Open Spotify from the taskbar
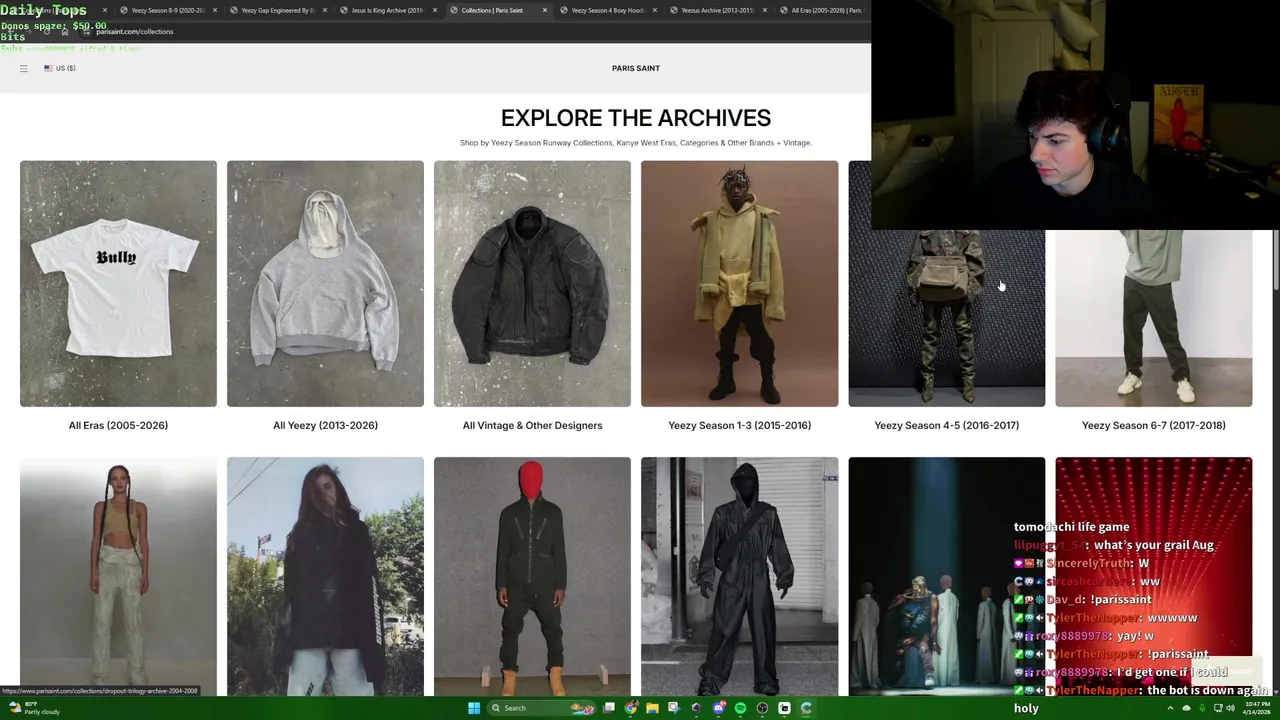The width and height of the screenshot is (1280, 720). click(x=740, y=708)
